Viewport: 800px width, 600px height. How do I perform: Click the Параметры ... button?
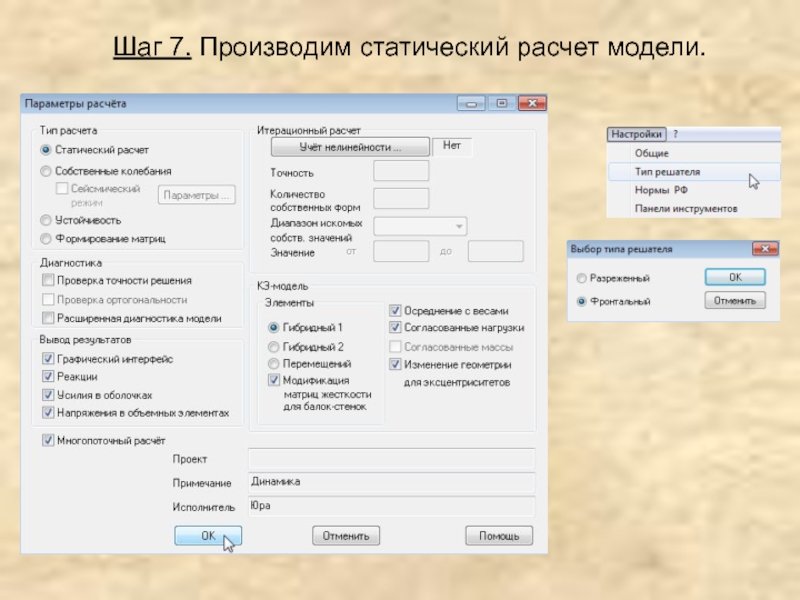coord(196,195)
